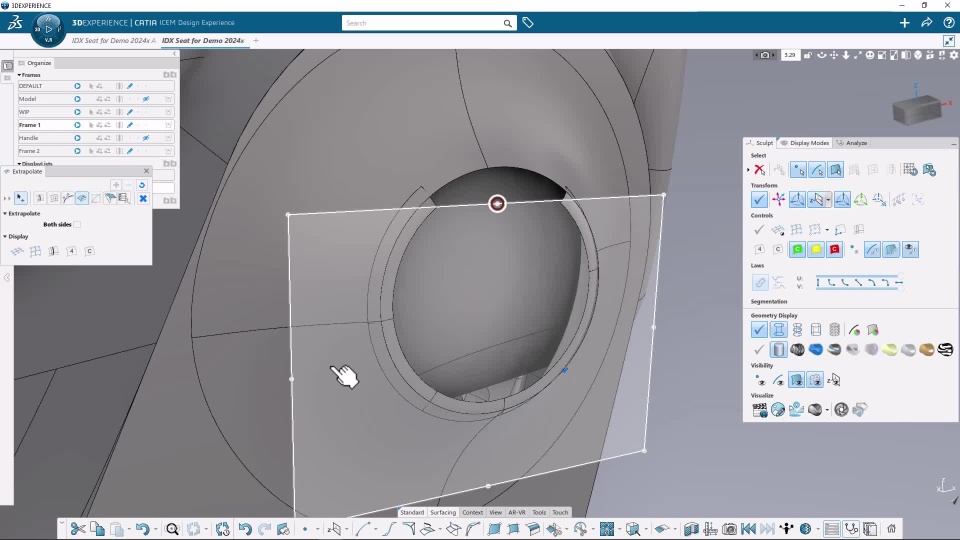Click the Cut scissors icon in bottom toolbar

tap(78, 529)
